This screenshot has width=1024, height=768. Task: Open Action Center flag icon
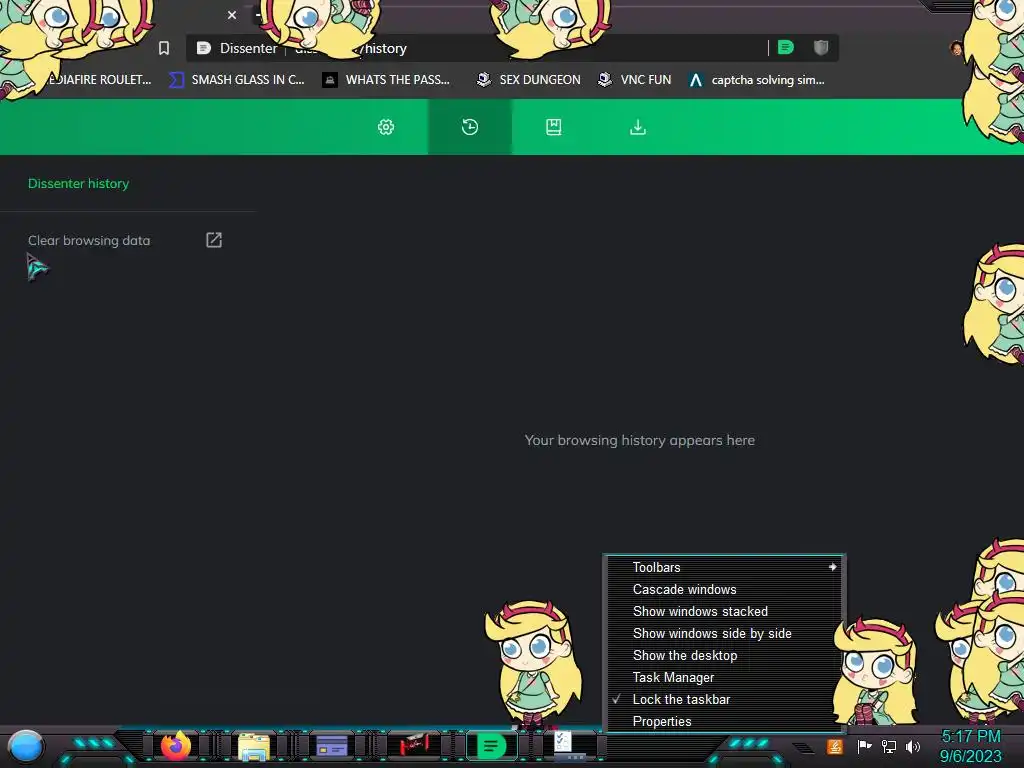coord(864,746)
